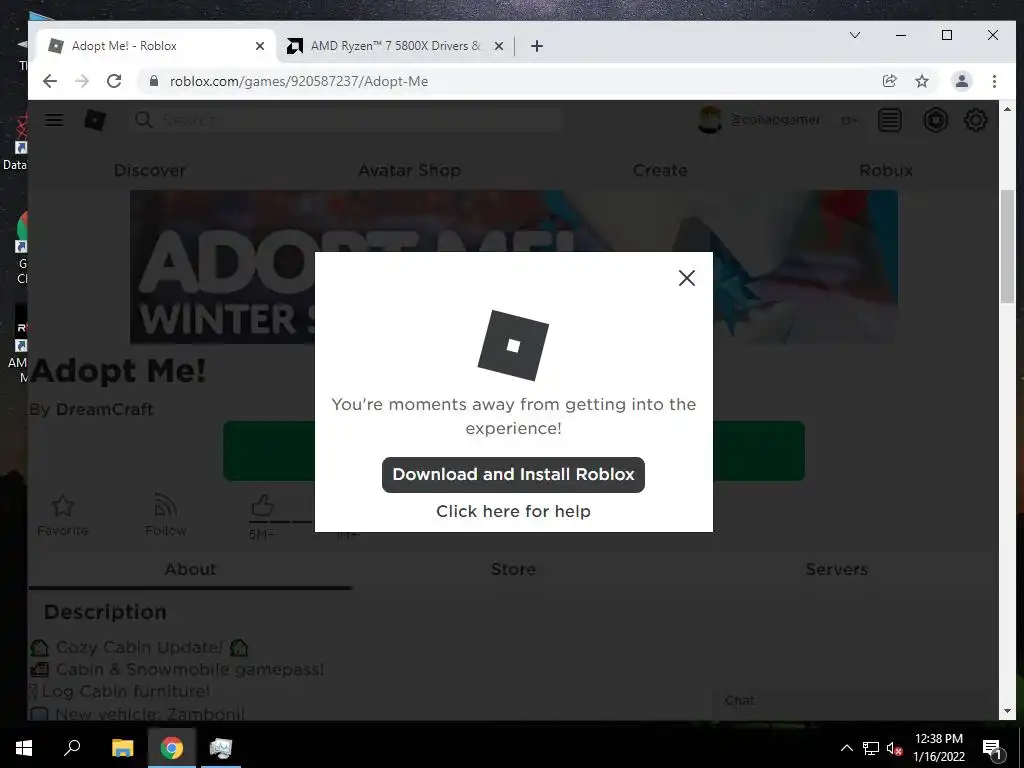
Task: Go to Discover section
Action: (x=150, y=170)
